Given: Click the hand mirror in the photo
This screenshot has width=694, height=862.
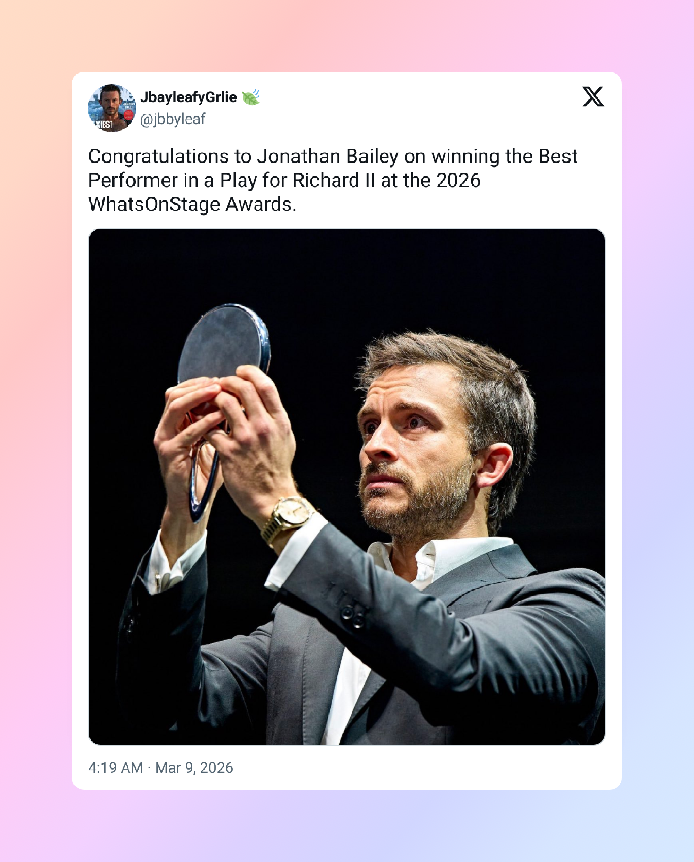Looking at the screenshot, I should [x=222, y=345].
